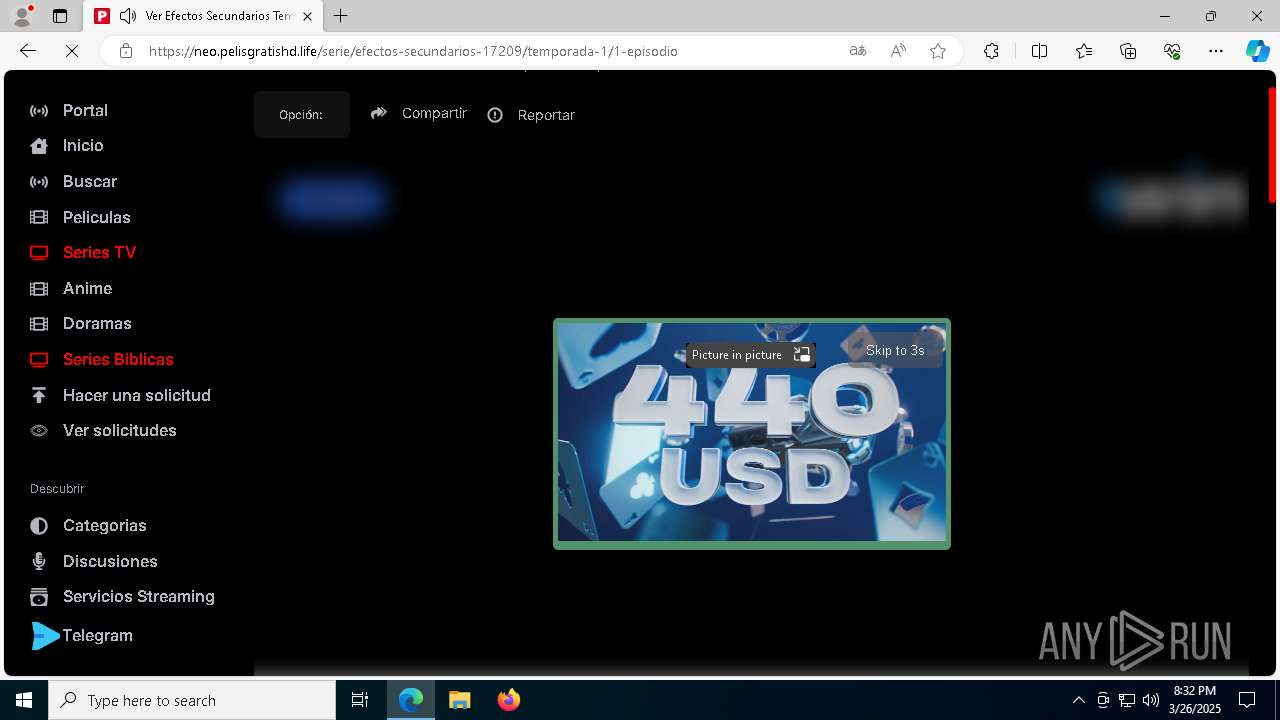Toggle Split screen view
Screen dimensions: 1280x720
[x=1039, y=51]
